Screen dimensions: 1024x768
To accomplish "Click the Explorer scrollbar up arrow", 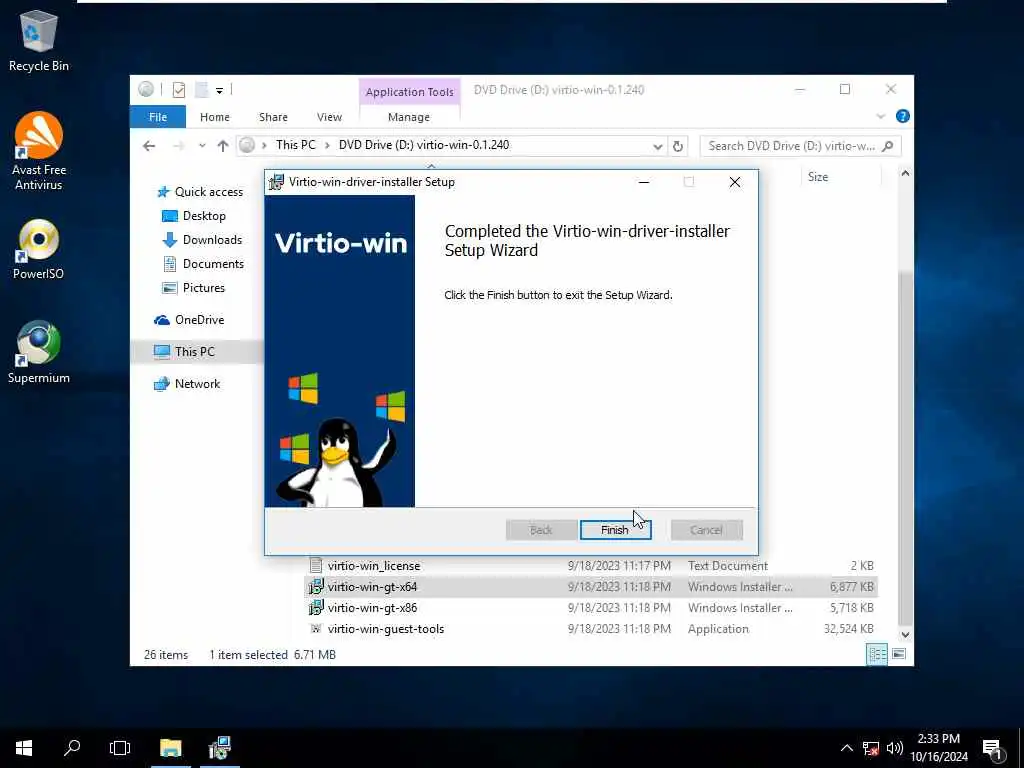I will (x=905, y=174).
